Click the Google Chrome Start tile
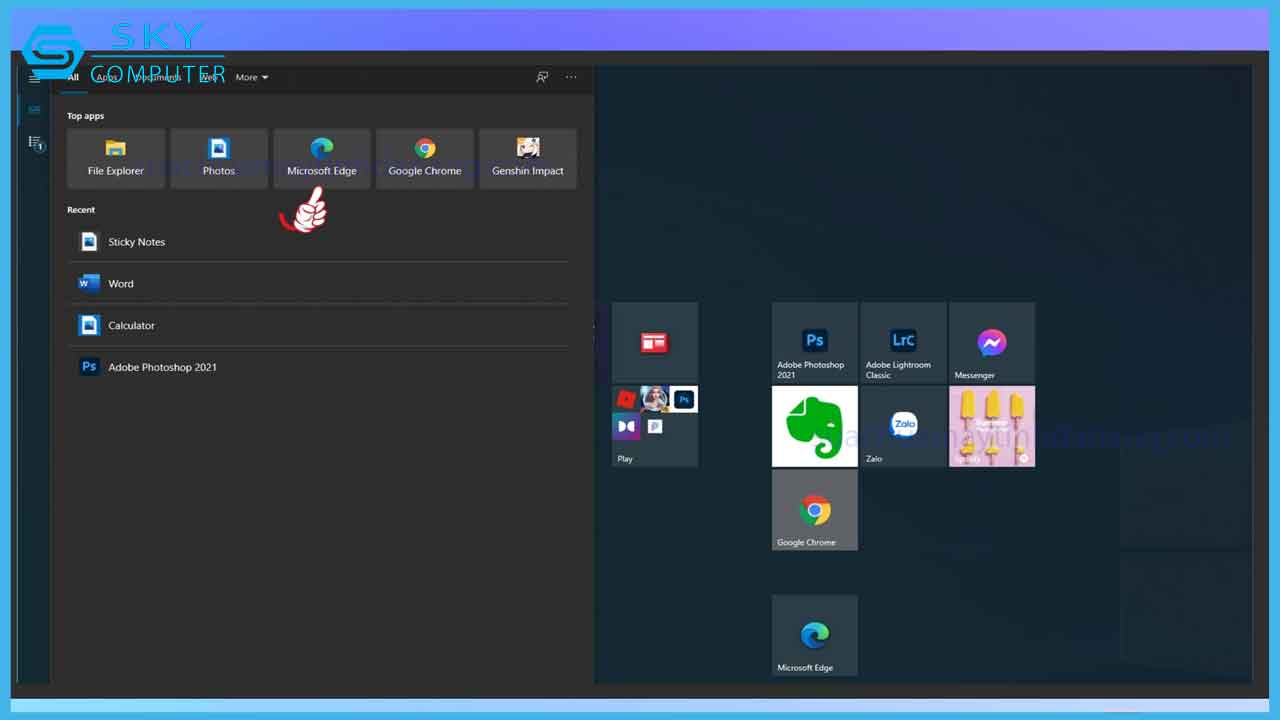1280x720 pixels. point(815,510)
